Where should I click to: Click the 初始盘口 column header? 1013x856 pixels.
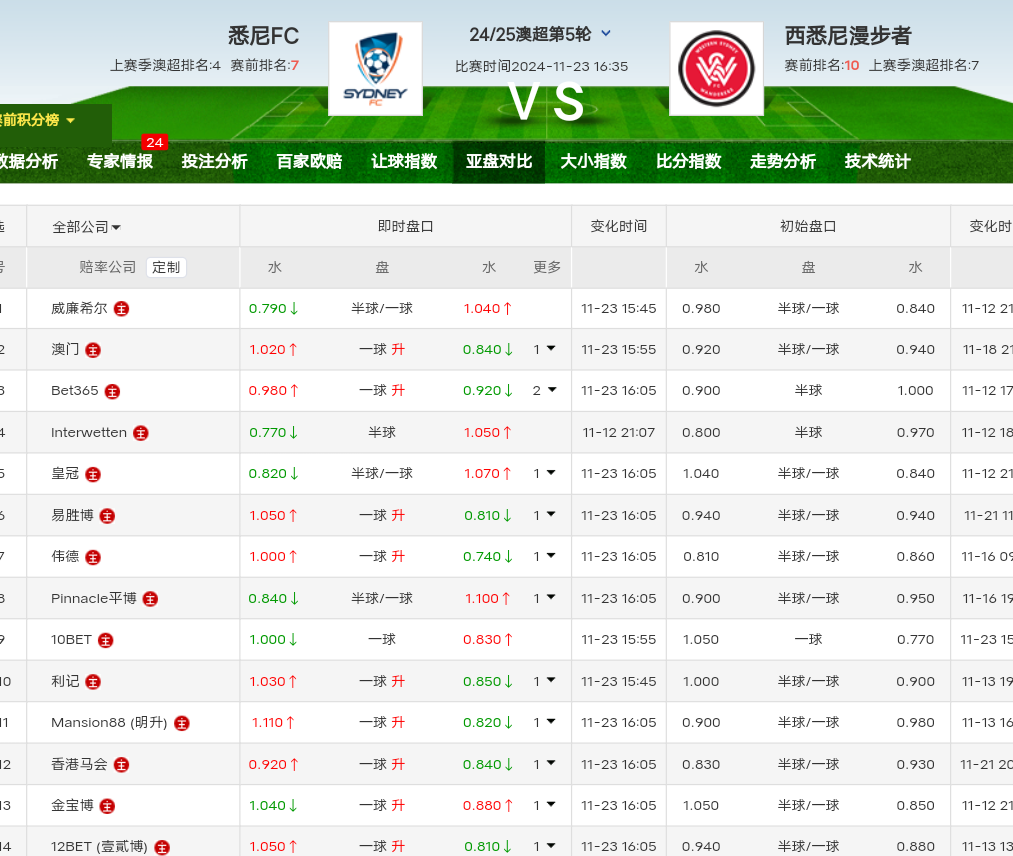808,227
